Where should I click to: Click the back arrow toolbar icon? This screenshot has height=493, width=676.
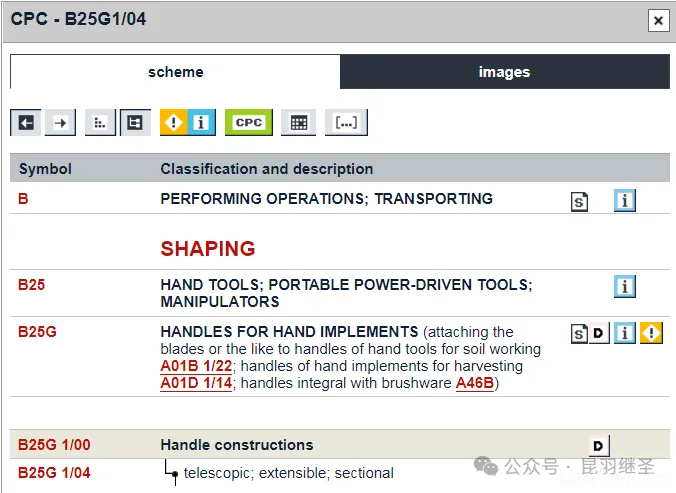point(27,122)
